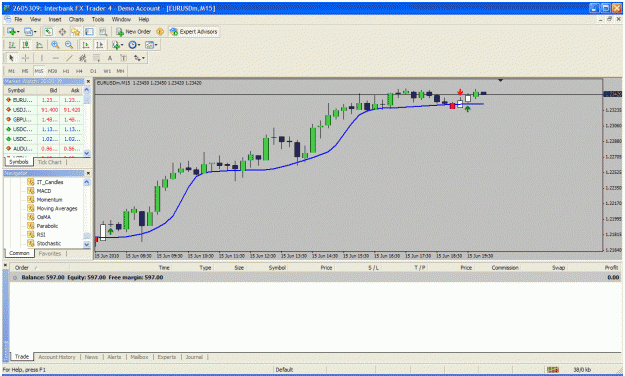Switch to H1 timeframe
The width and height of the screenshot is (625, 376).
tap(66, 71)
